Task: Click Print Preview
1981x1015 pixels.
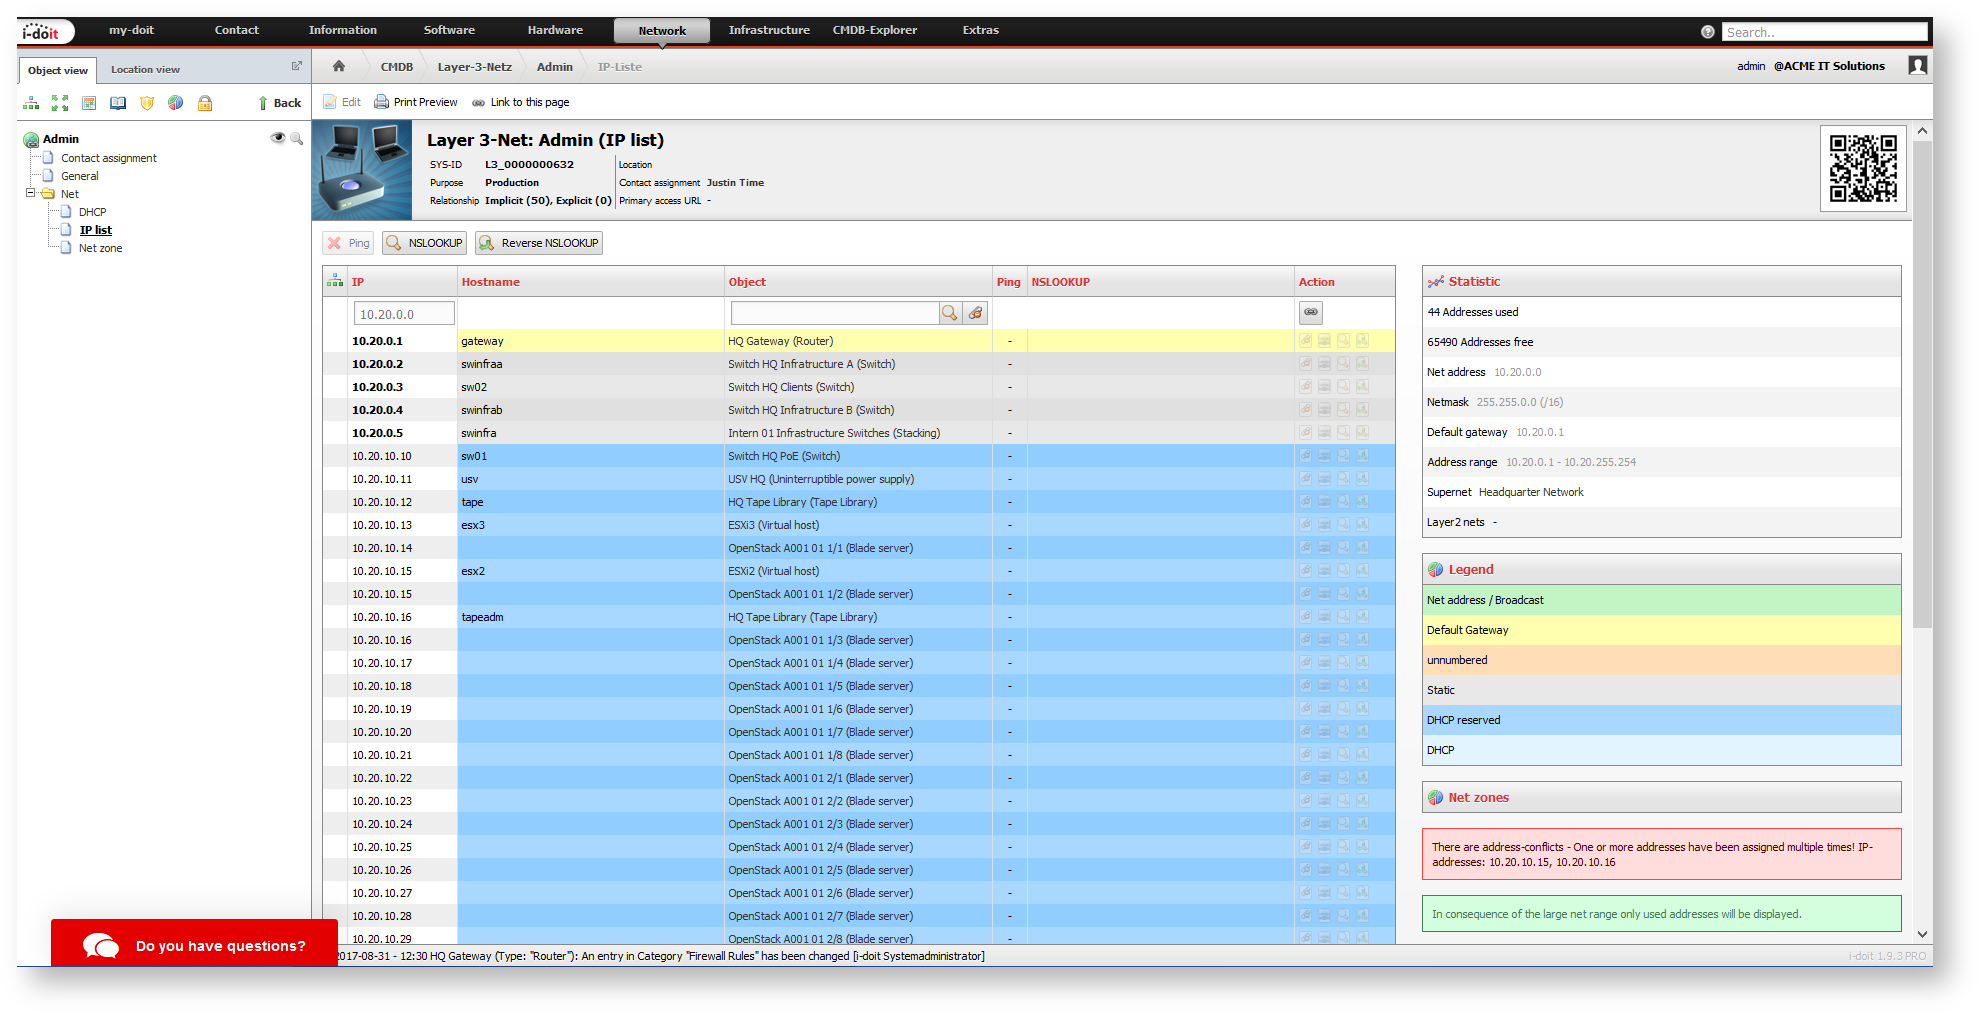Action: point(416,102)
